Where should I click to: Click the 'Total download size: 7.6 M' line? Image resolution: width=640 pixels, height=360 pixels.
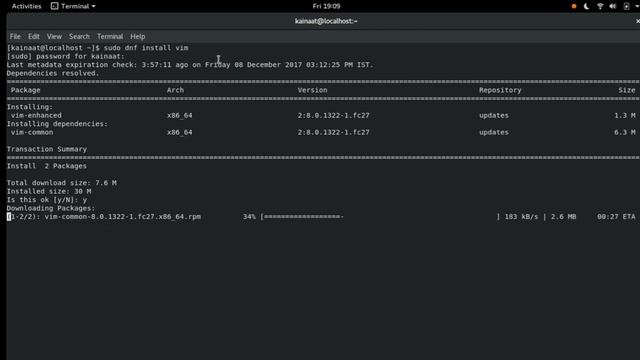pos(62,183)
